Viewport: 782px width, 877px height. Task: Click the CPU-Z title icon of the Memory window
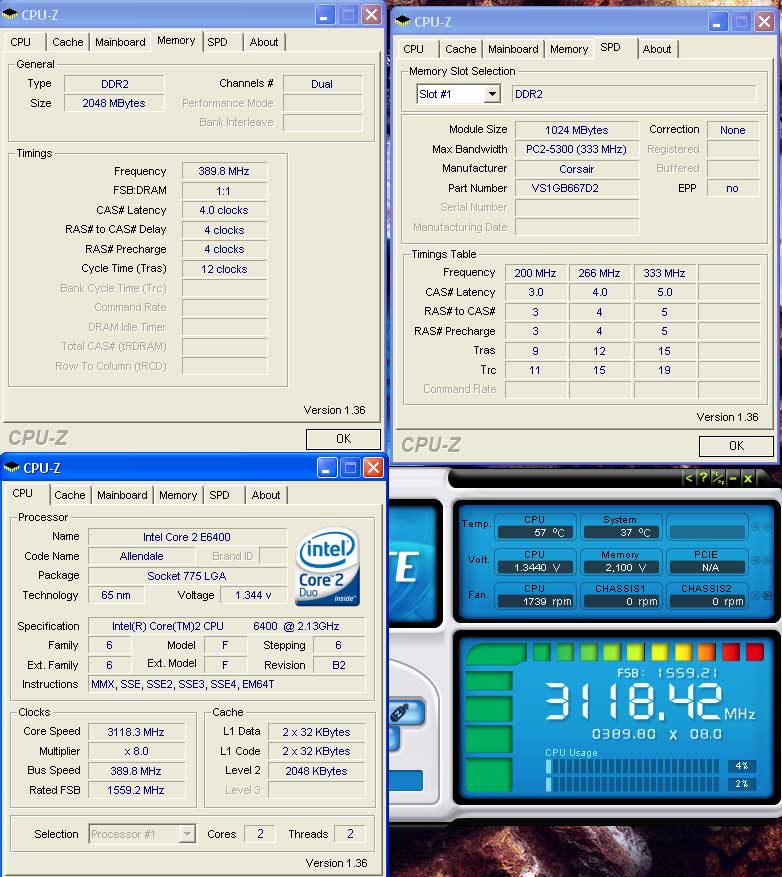click(10, 15)
